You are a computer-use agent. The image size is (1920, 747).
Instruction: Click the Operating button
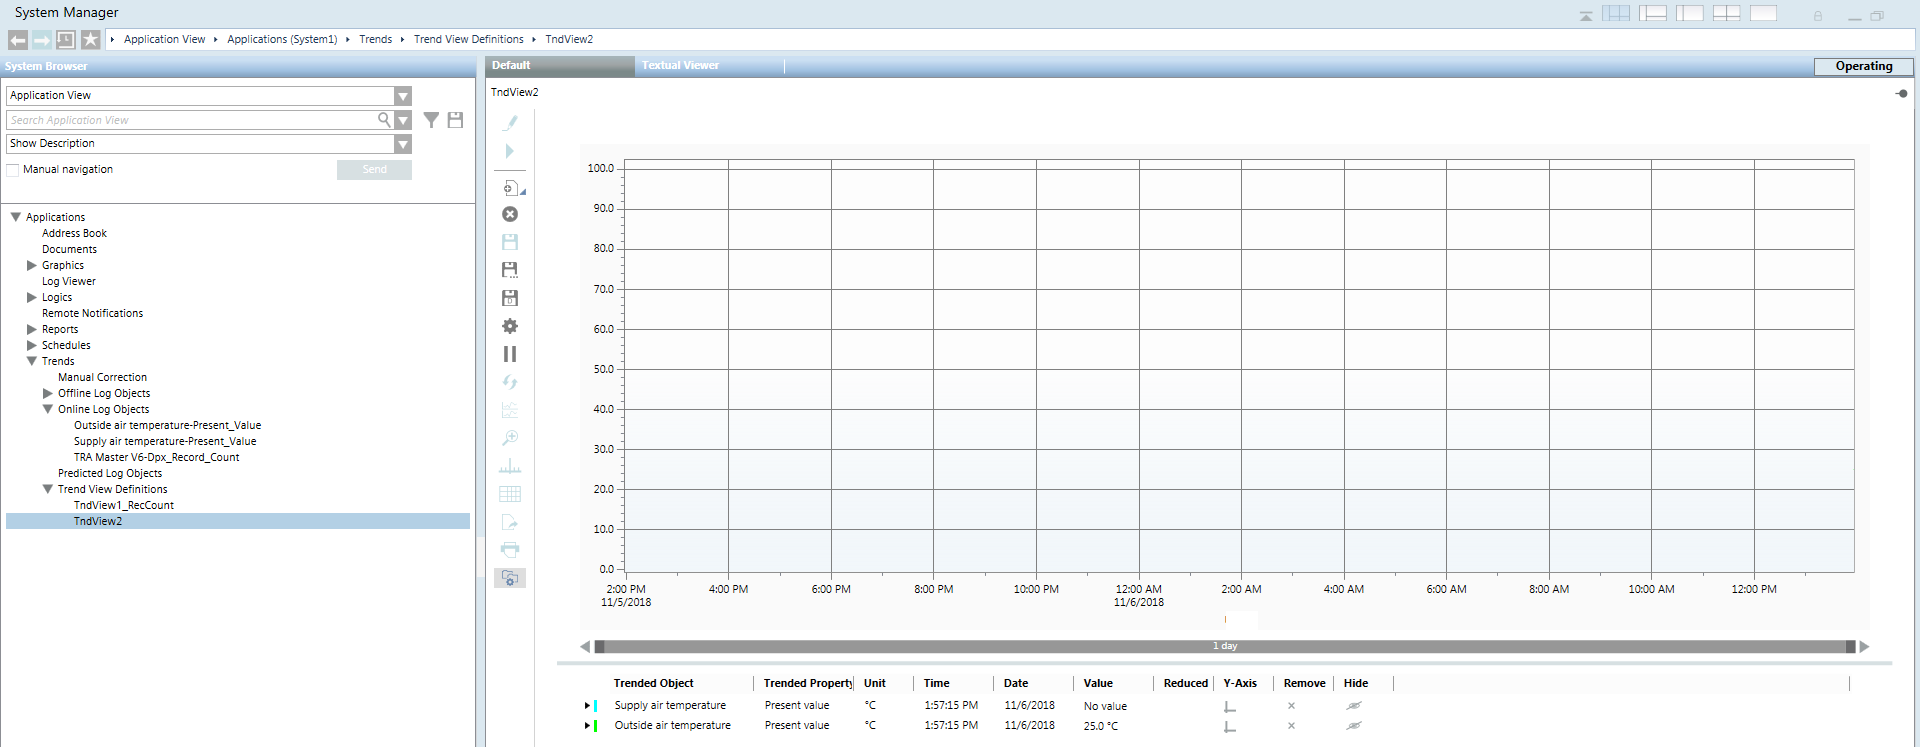click(x=1863, y=66)
